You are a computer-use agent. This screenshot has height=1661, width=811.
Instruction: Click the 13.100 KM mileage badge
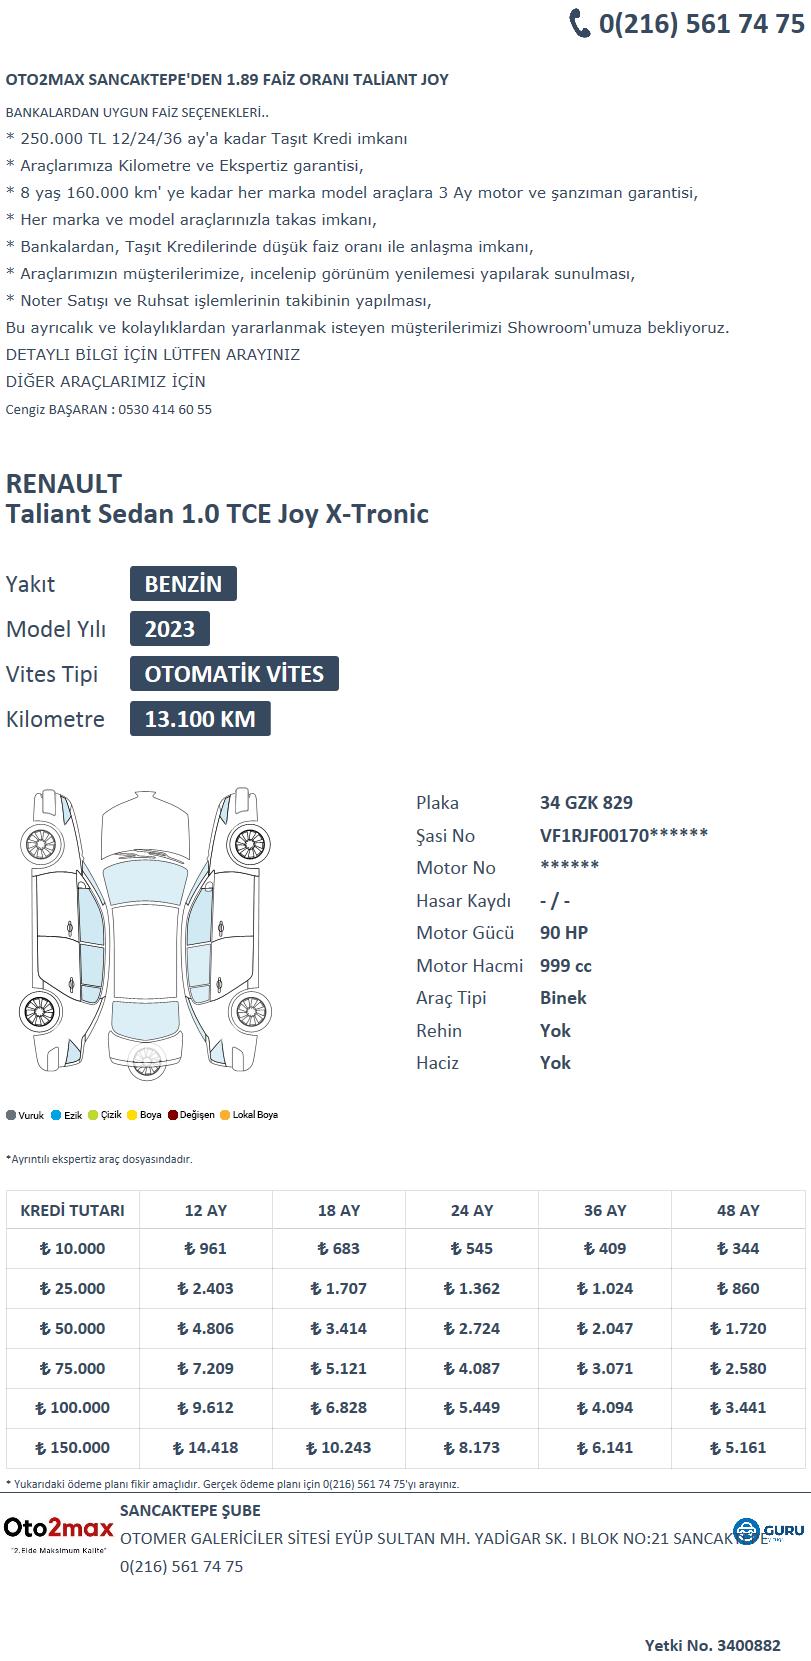[200, 719]
